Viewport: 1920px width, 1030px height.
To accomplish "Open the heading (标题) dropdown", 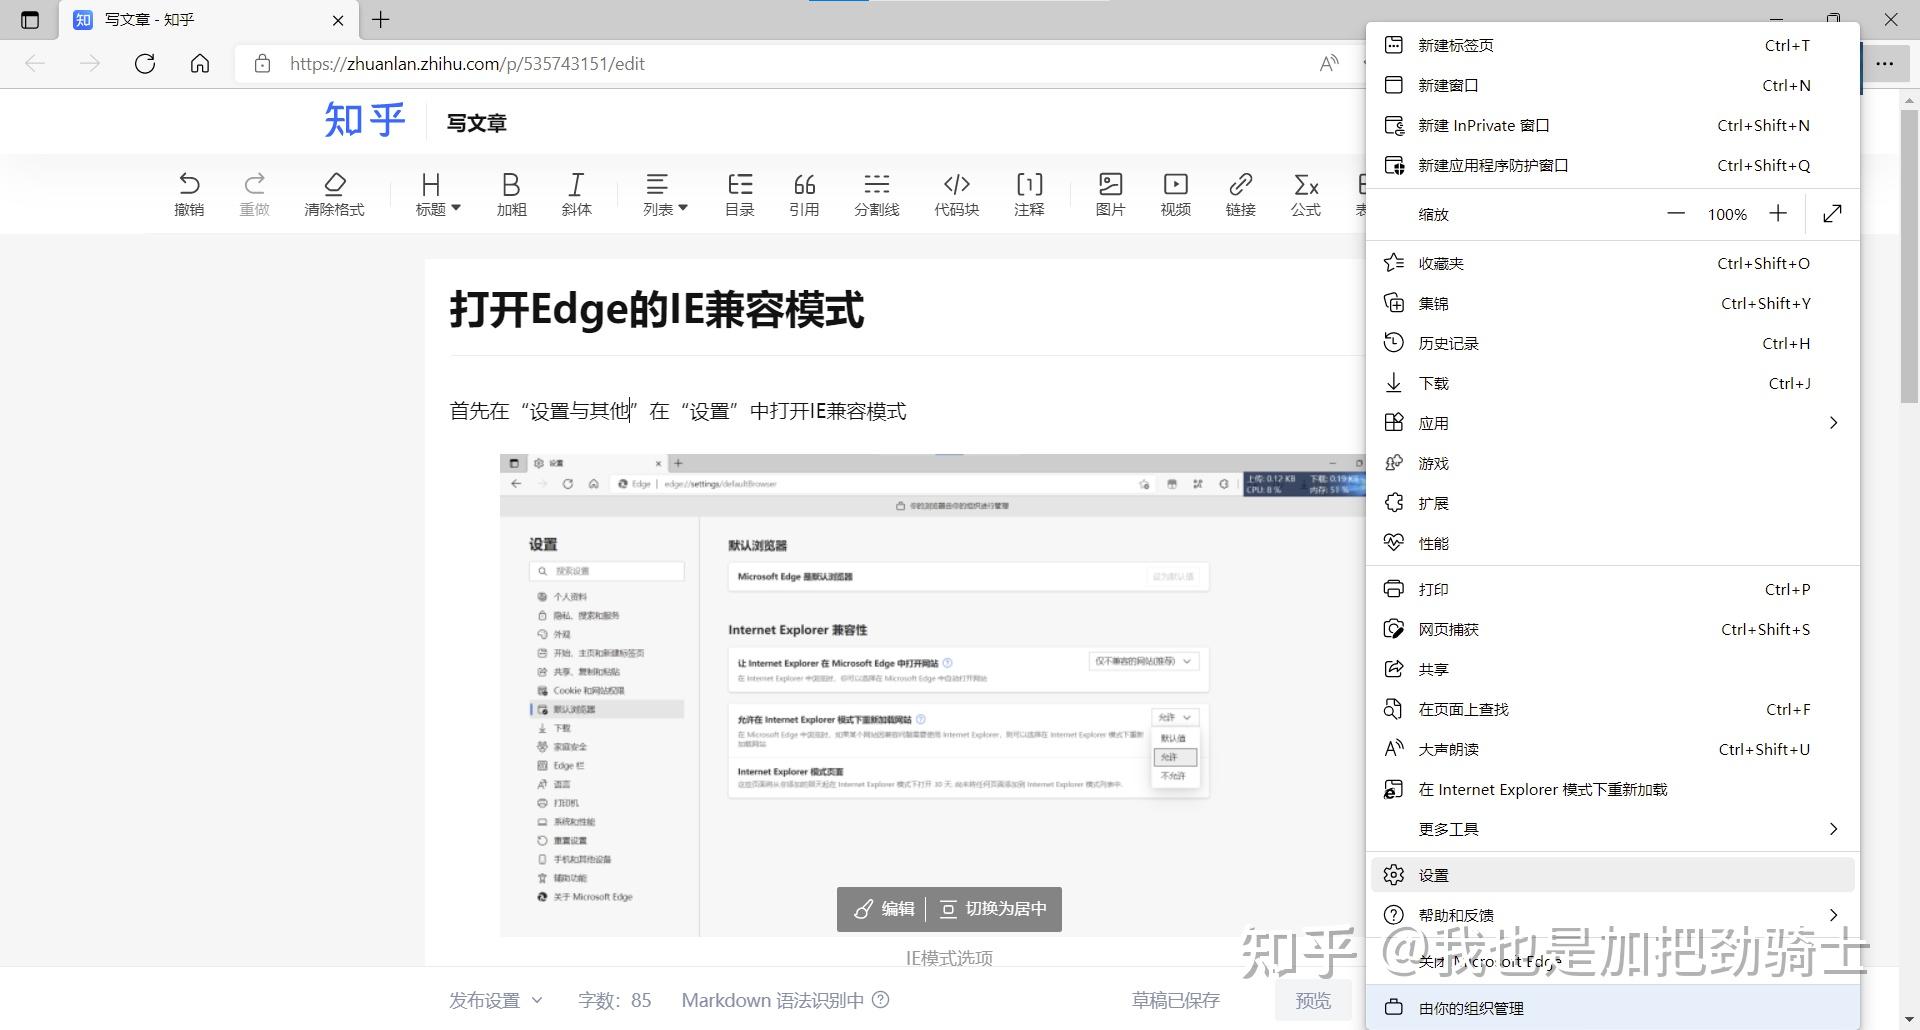I will (x=438, y=194).
